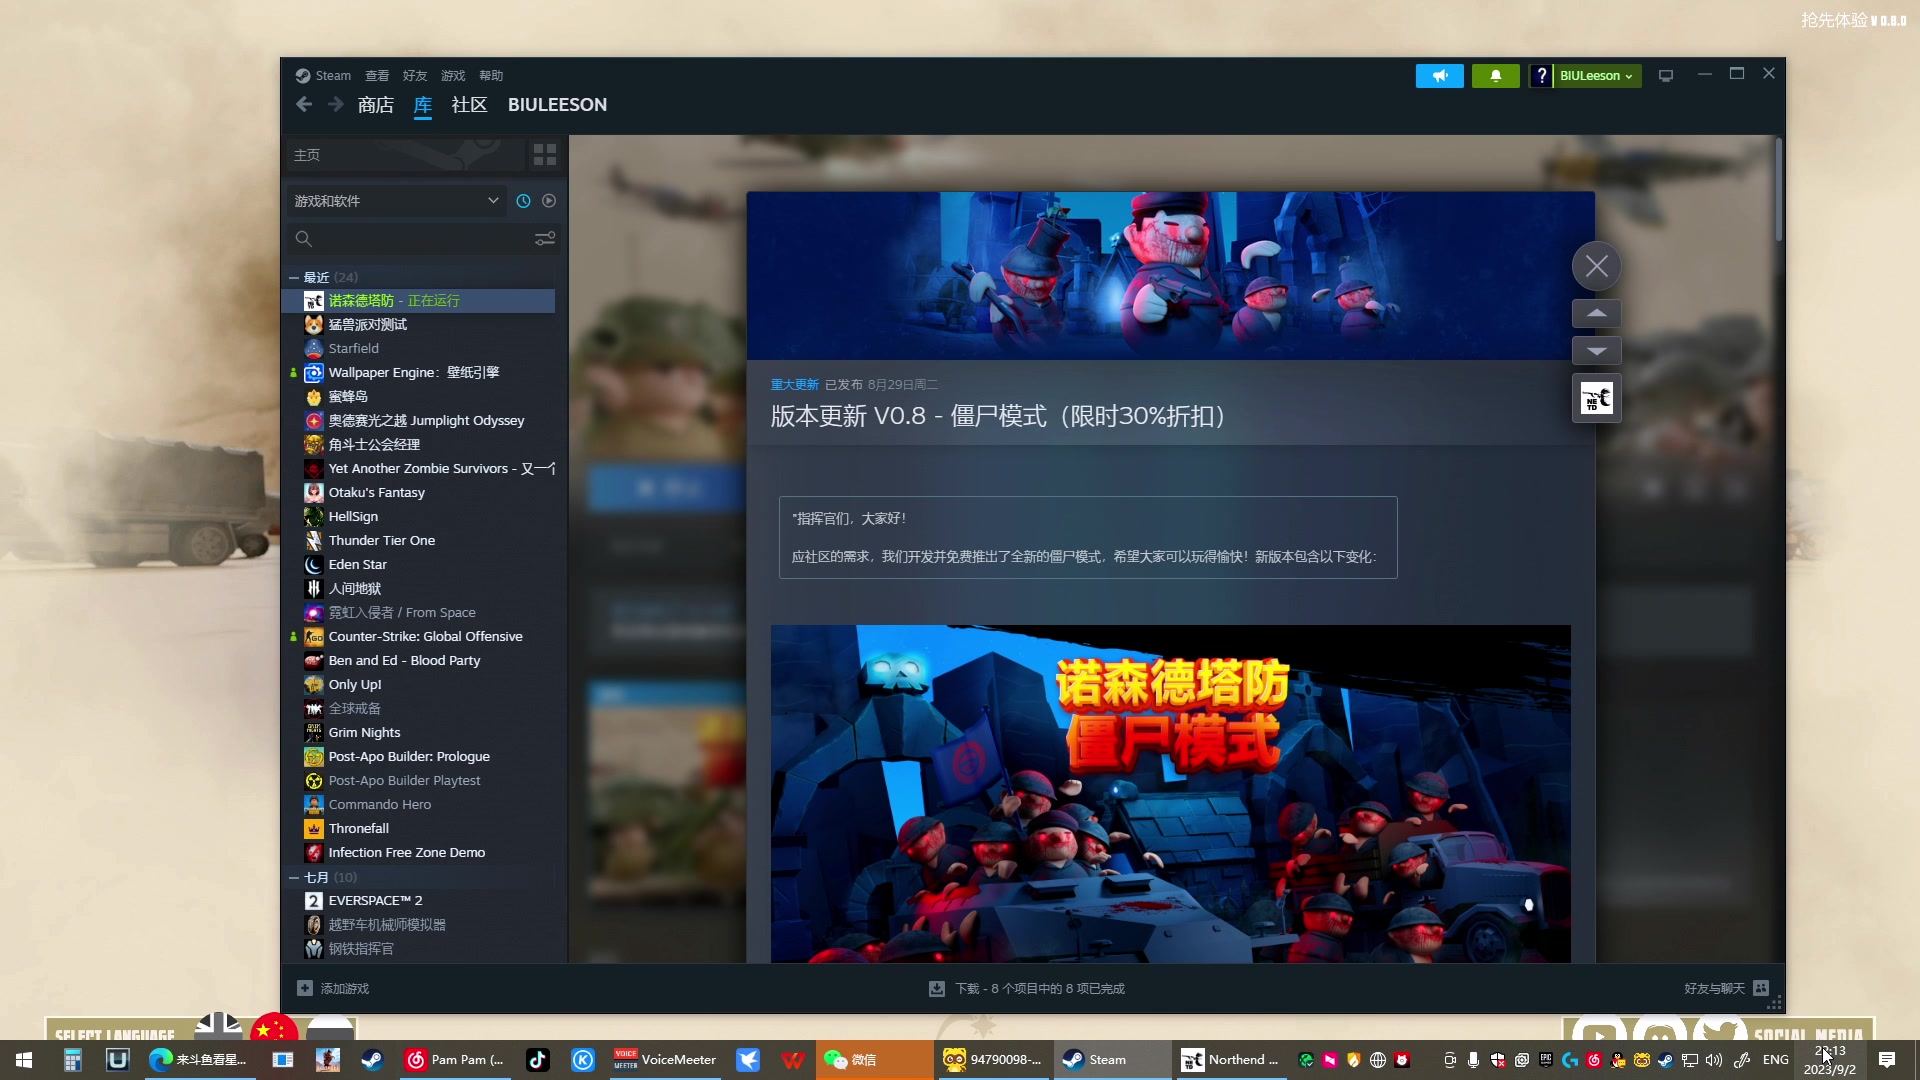Screen dimensions: 1920x1080
Task: Switch to the 社区 tab
Action: tap(469, 104)
